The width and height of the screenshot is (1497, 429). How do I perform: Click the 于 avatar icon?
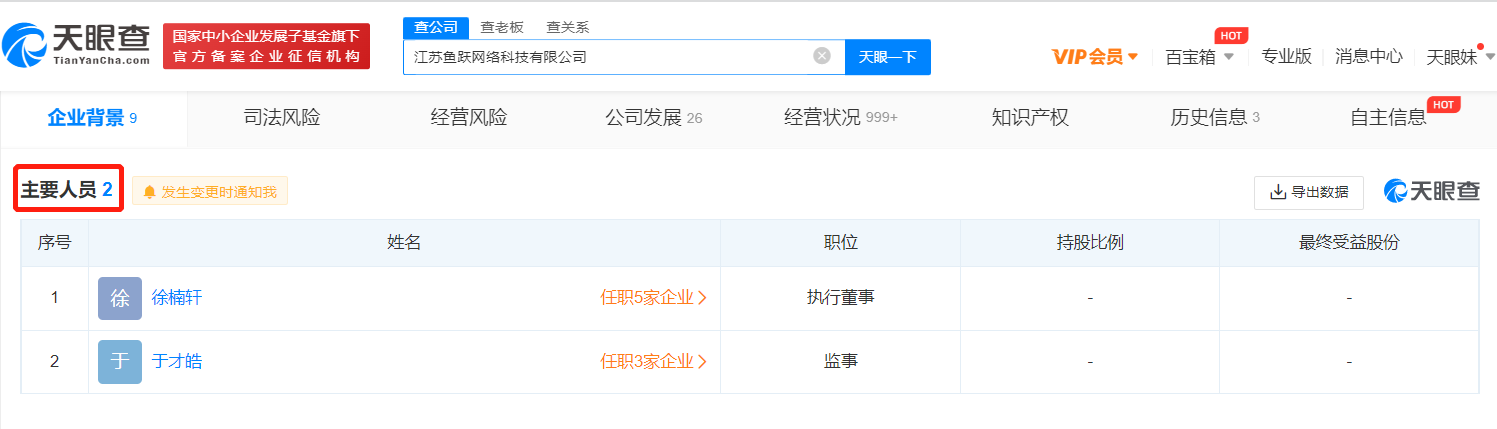coord(120,362)
